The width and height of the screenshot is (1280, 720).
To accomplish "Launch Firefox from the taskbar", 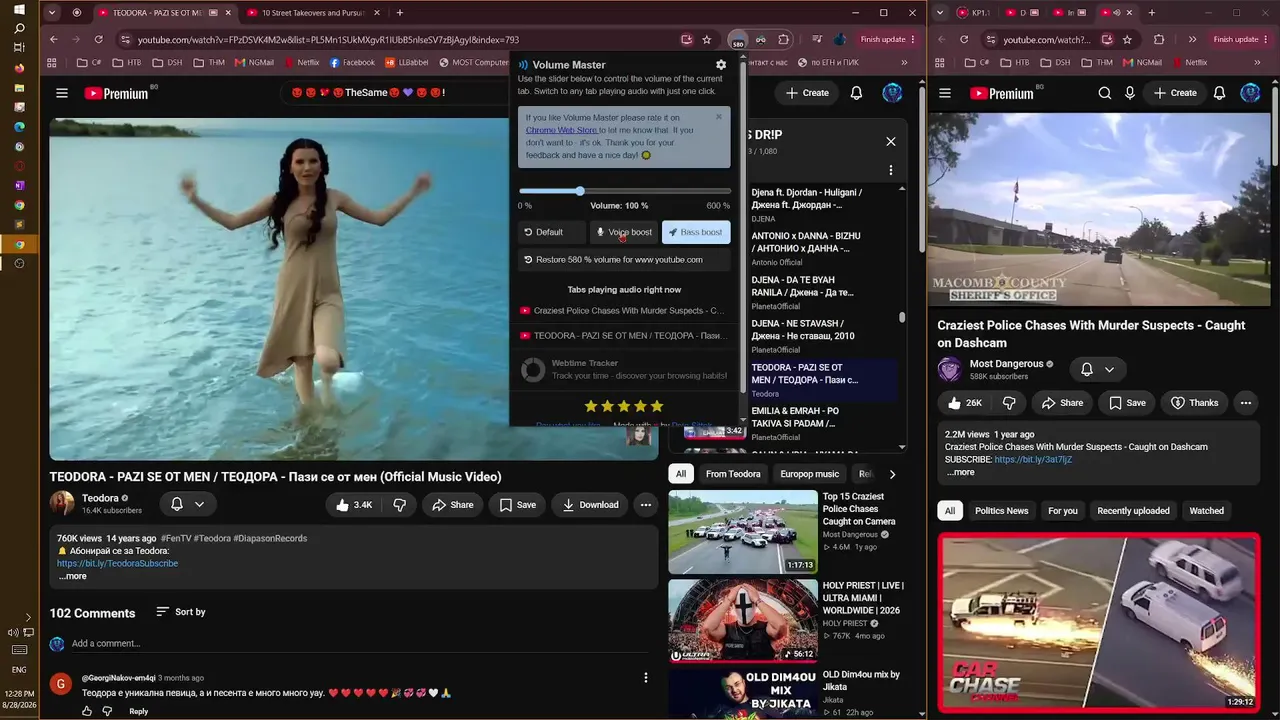I will [19, 68].
